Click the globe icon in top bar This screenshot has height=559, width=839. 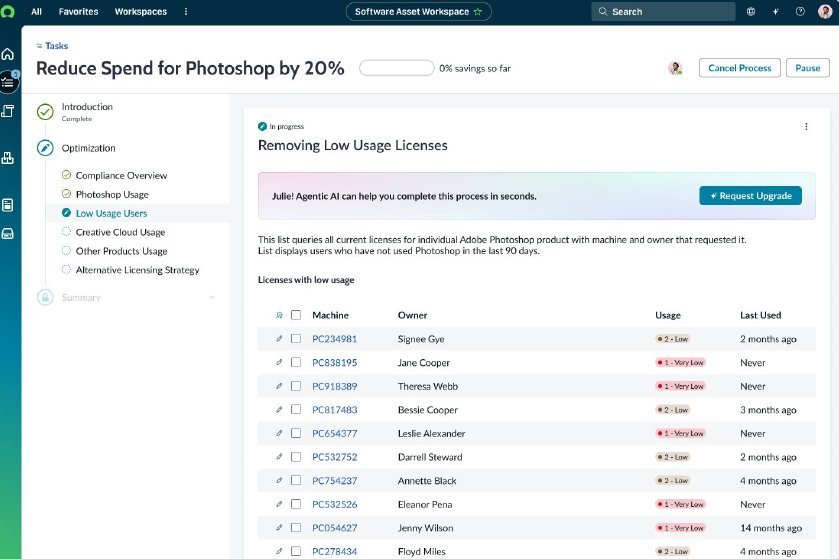pos(751,11)
